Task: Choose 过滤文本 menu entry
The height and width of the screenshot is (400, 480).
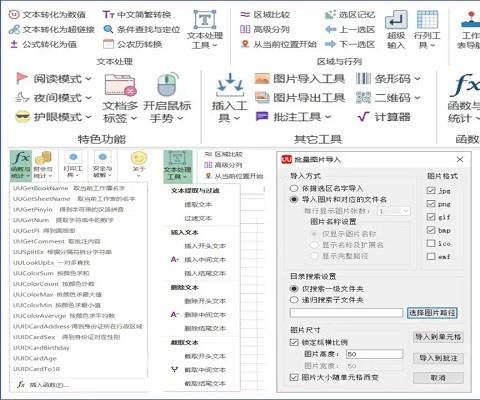Action: [198, 218]
